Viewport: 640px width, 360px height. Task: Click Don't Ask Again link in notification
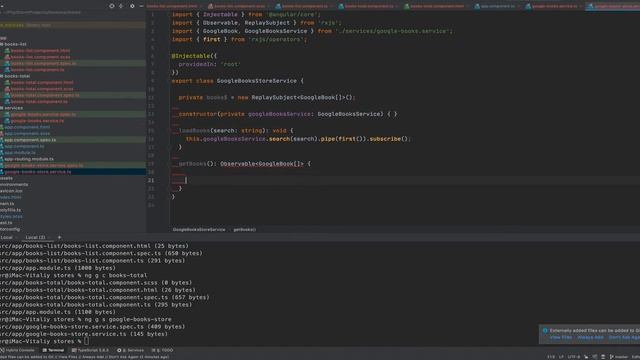point(624,338)
